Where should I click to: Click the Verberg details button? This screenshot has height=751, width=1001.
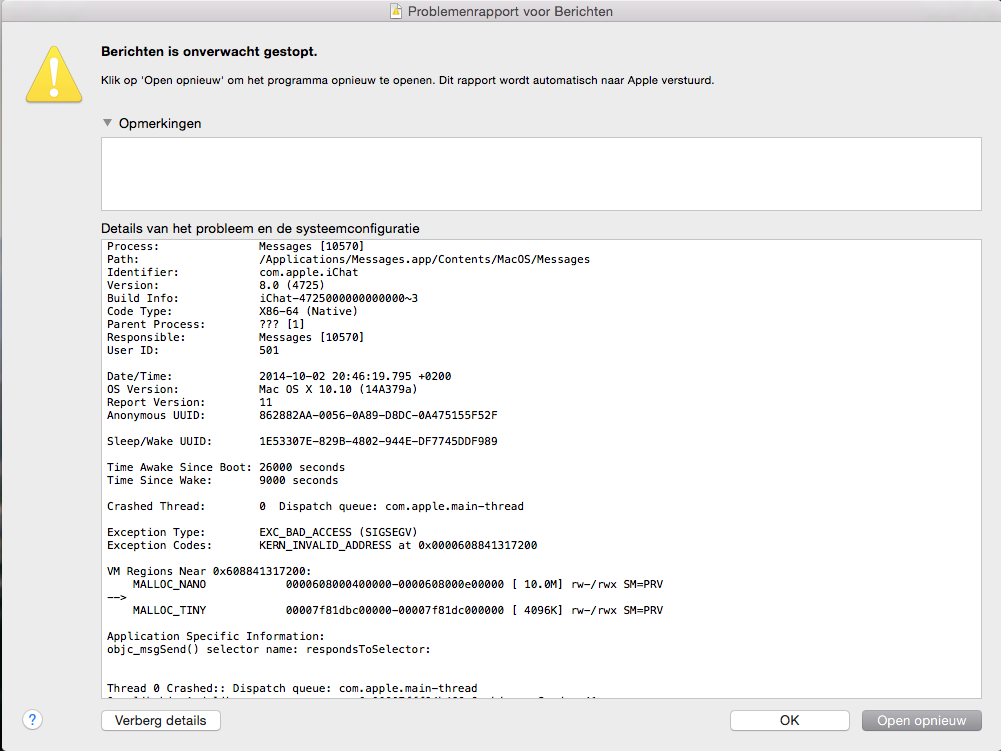point(161,720)
